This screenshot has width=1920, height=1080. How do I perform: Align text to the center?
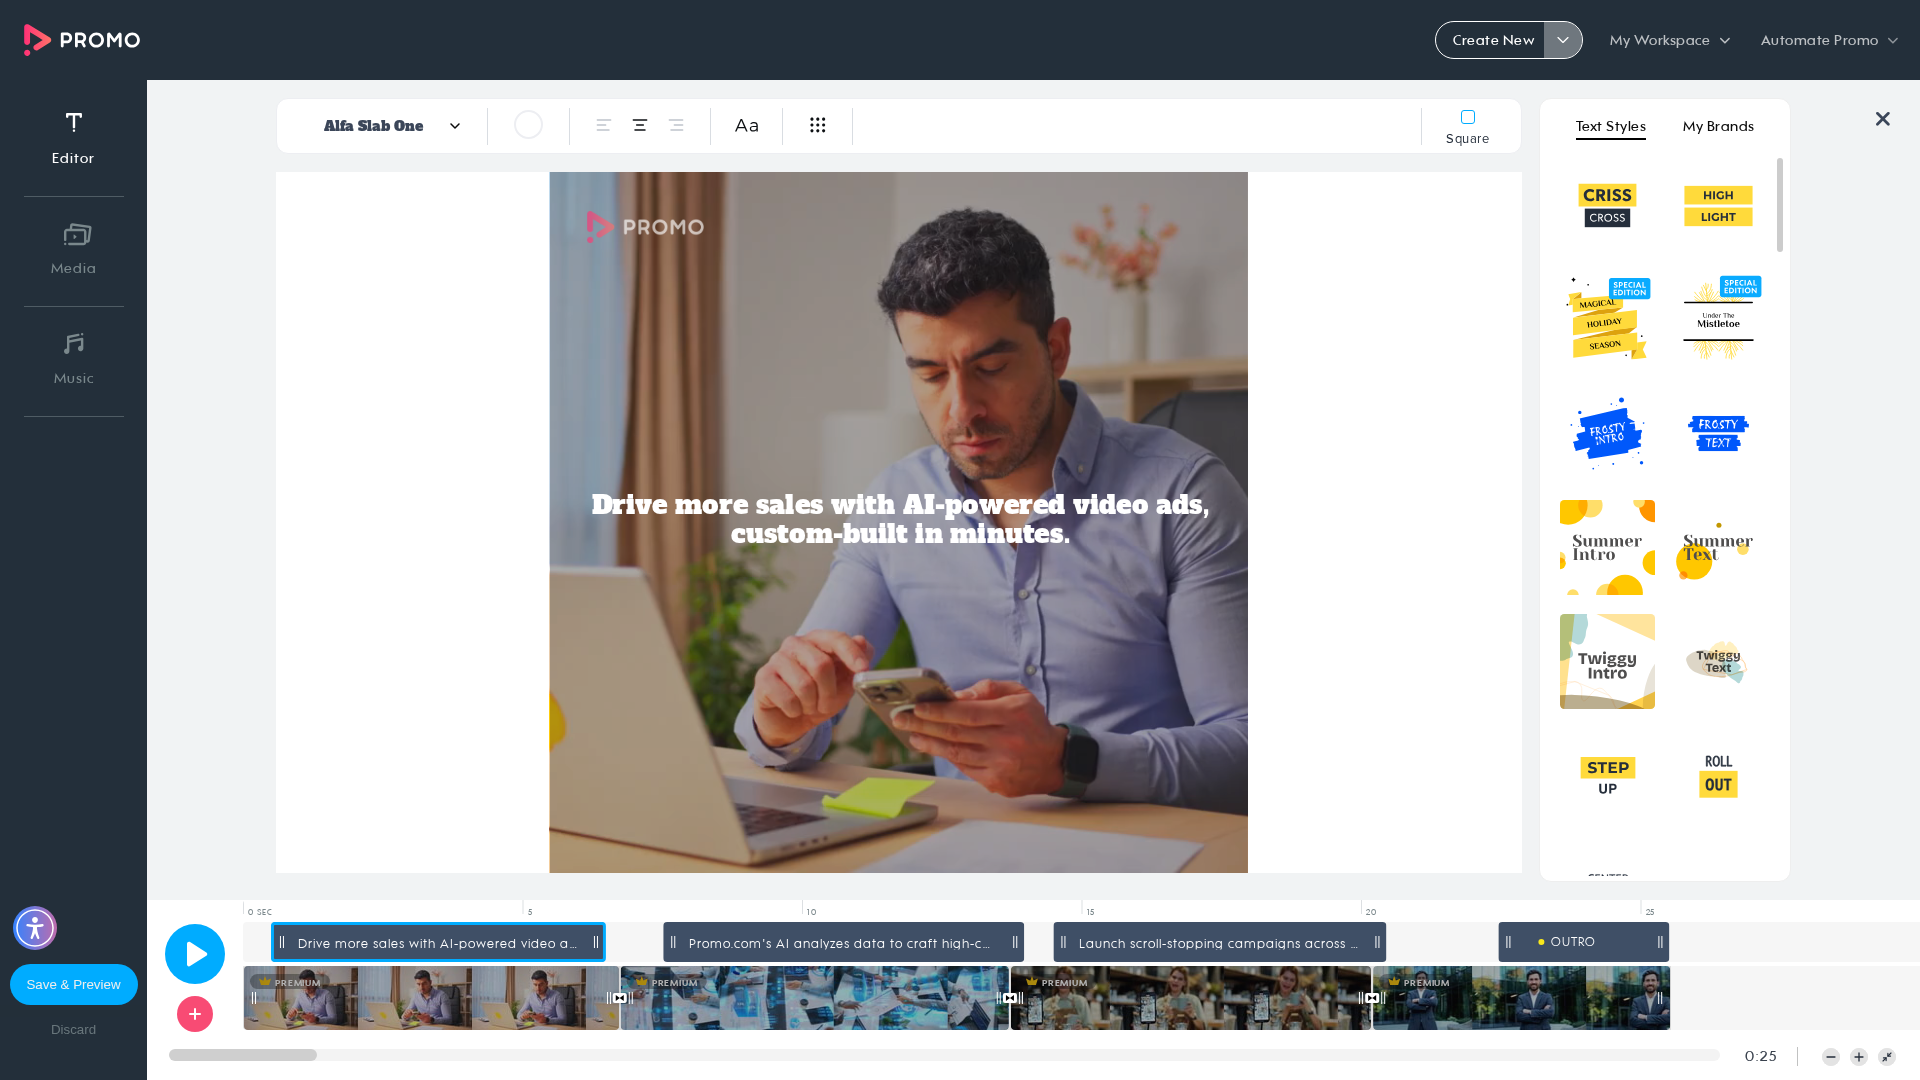pyautogui.click(x=640, y=125)
